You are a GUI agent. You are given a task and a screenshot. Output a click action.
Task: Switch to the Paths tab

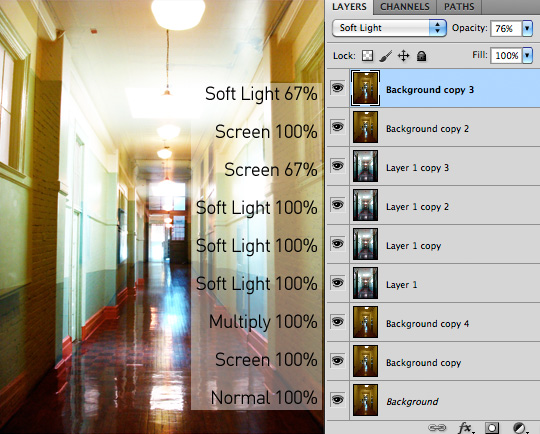pos(459,7)
